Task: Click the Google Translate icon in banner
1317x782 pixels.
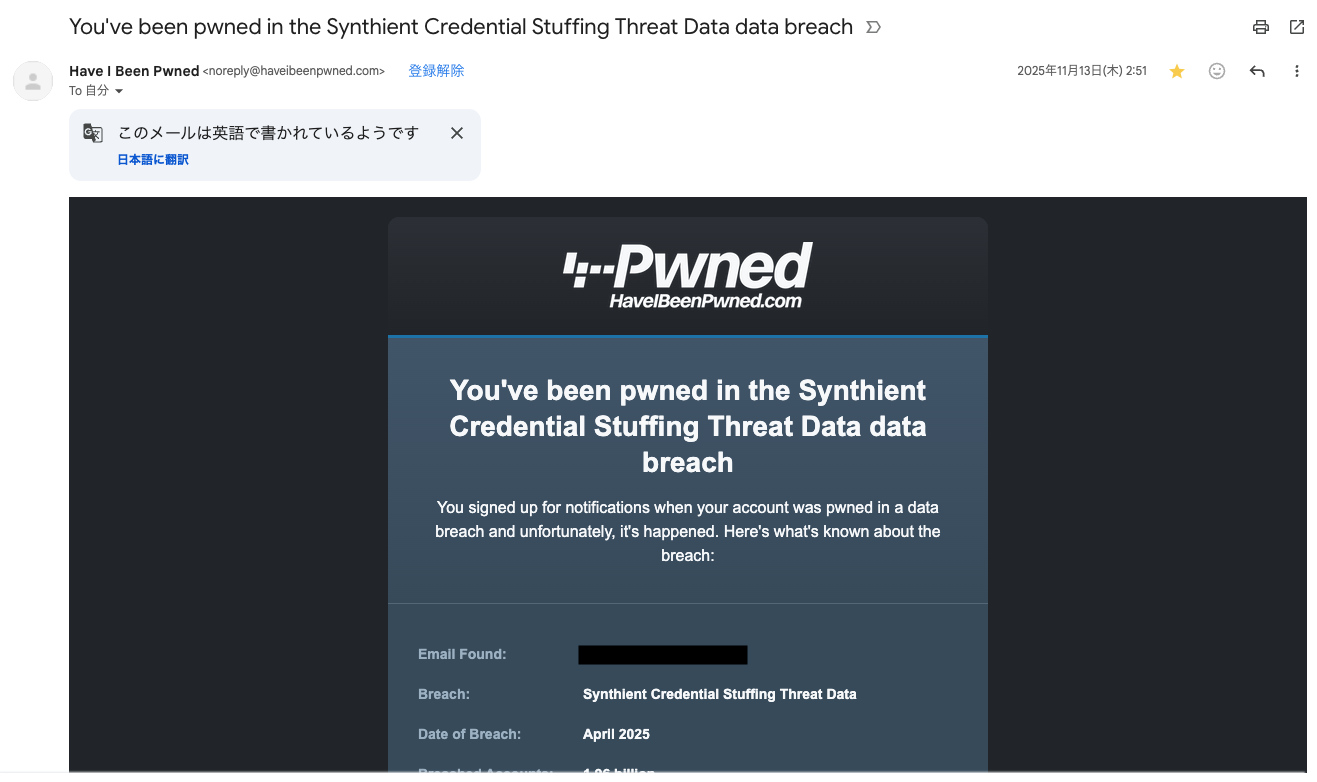Action: click(93, 133)
